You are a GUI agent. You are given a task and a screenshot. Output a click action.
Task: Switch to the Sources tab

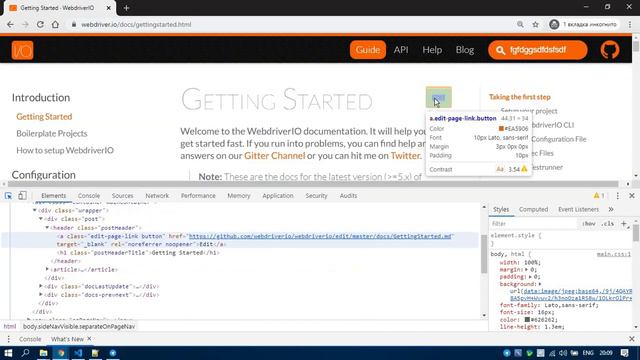coord(122,196)
